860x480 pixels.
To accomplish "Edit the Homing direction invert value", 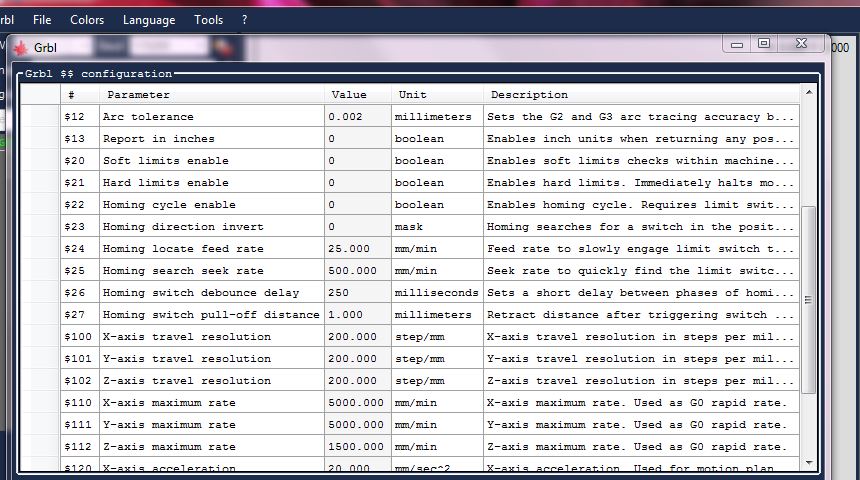I will tap(358, 227).
